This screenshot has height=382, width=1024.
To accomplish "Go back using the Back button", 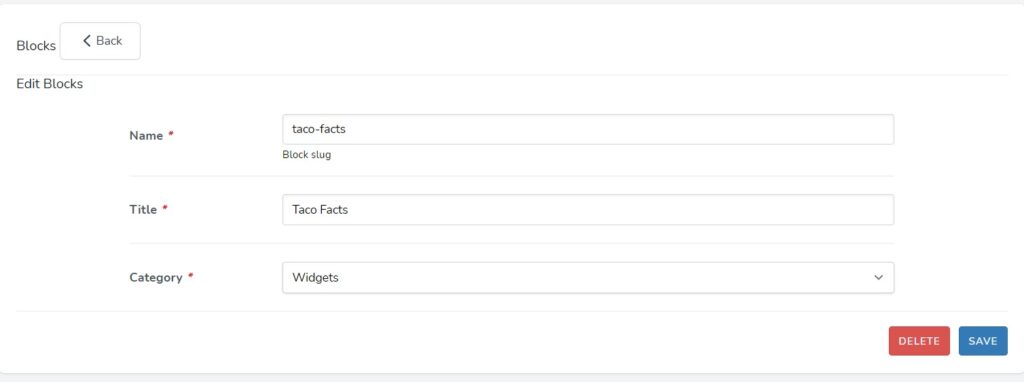I will pyautogui.click(x=100, y=41).
